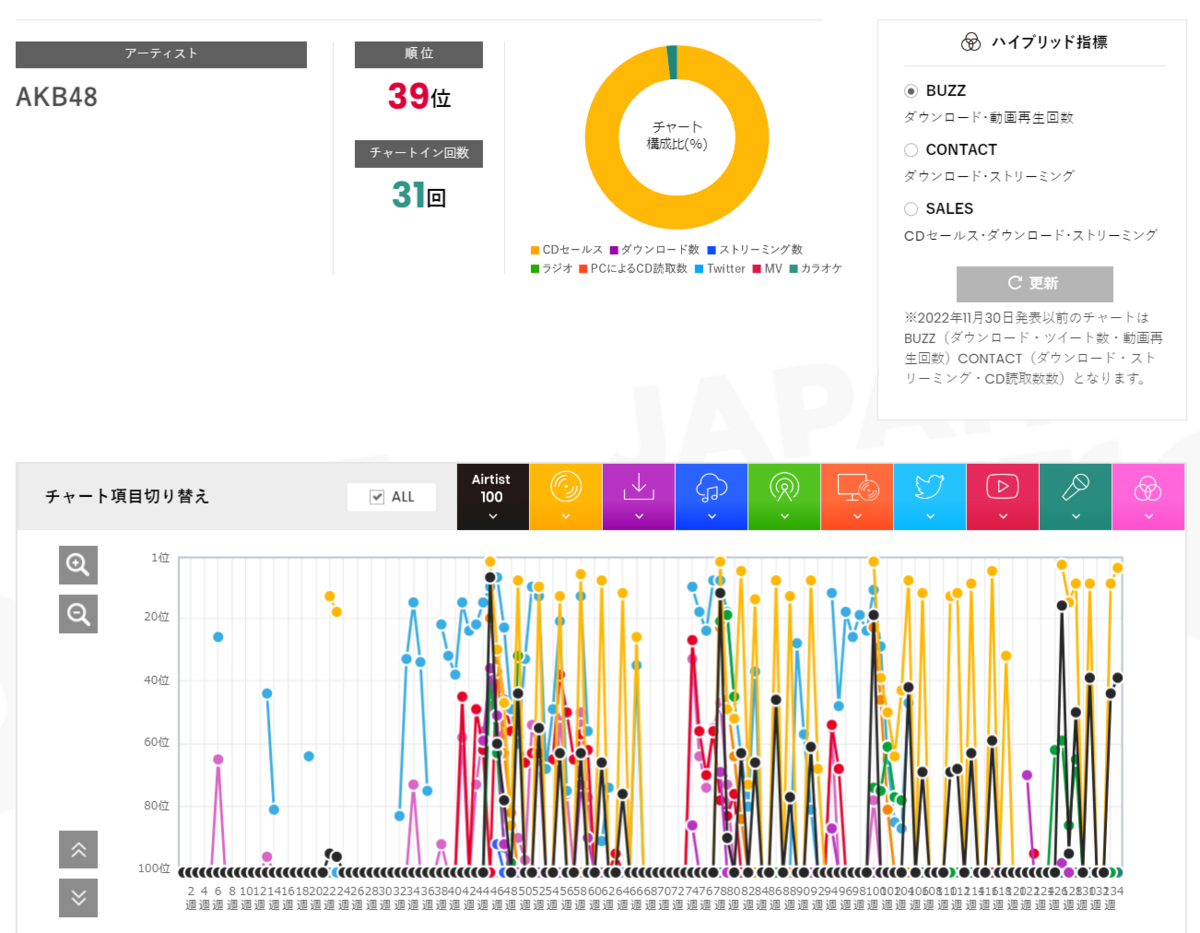Expand chevron under the pink hybrid tab
Viewport: 1200px width, 933px height.
tap(1148, 517)
